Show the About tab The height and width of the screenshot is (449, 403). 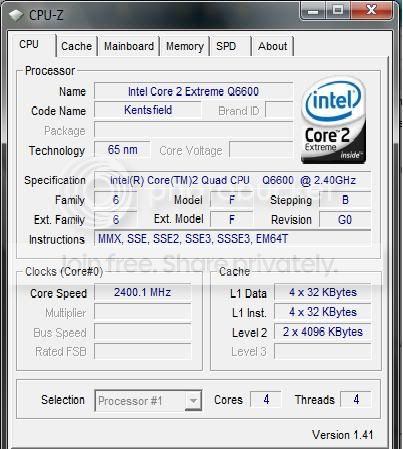272,46
